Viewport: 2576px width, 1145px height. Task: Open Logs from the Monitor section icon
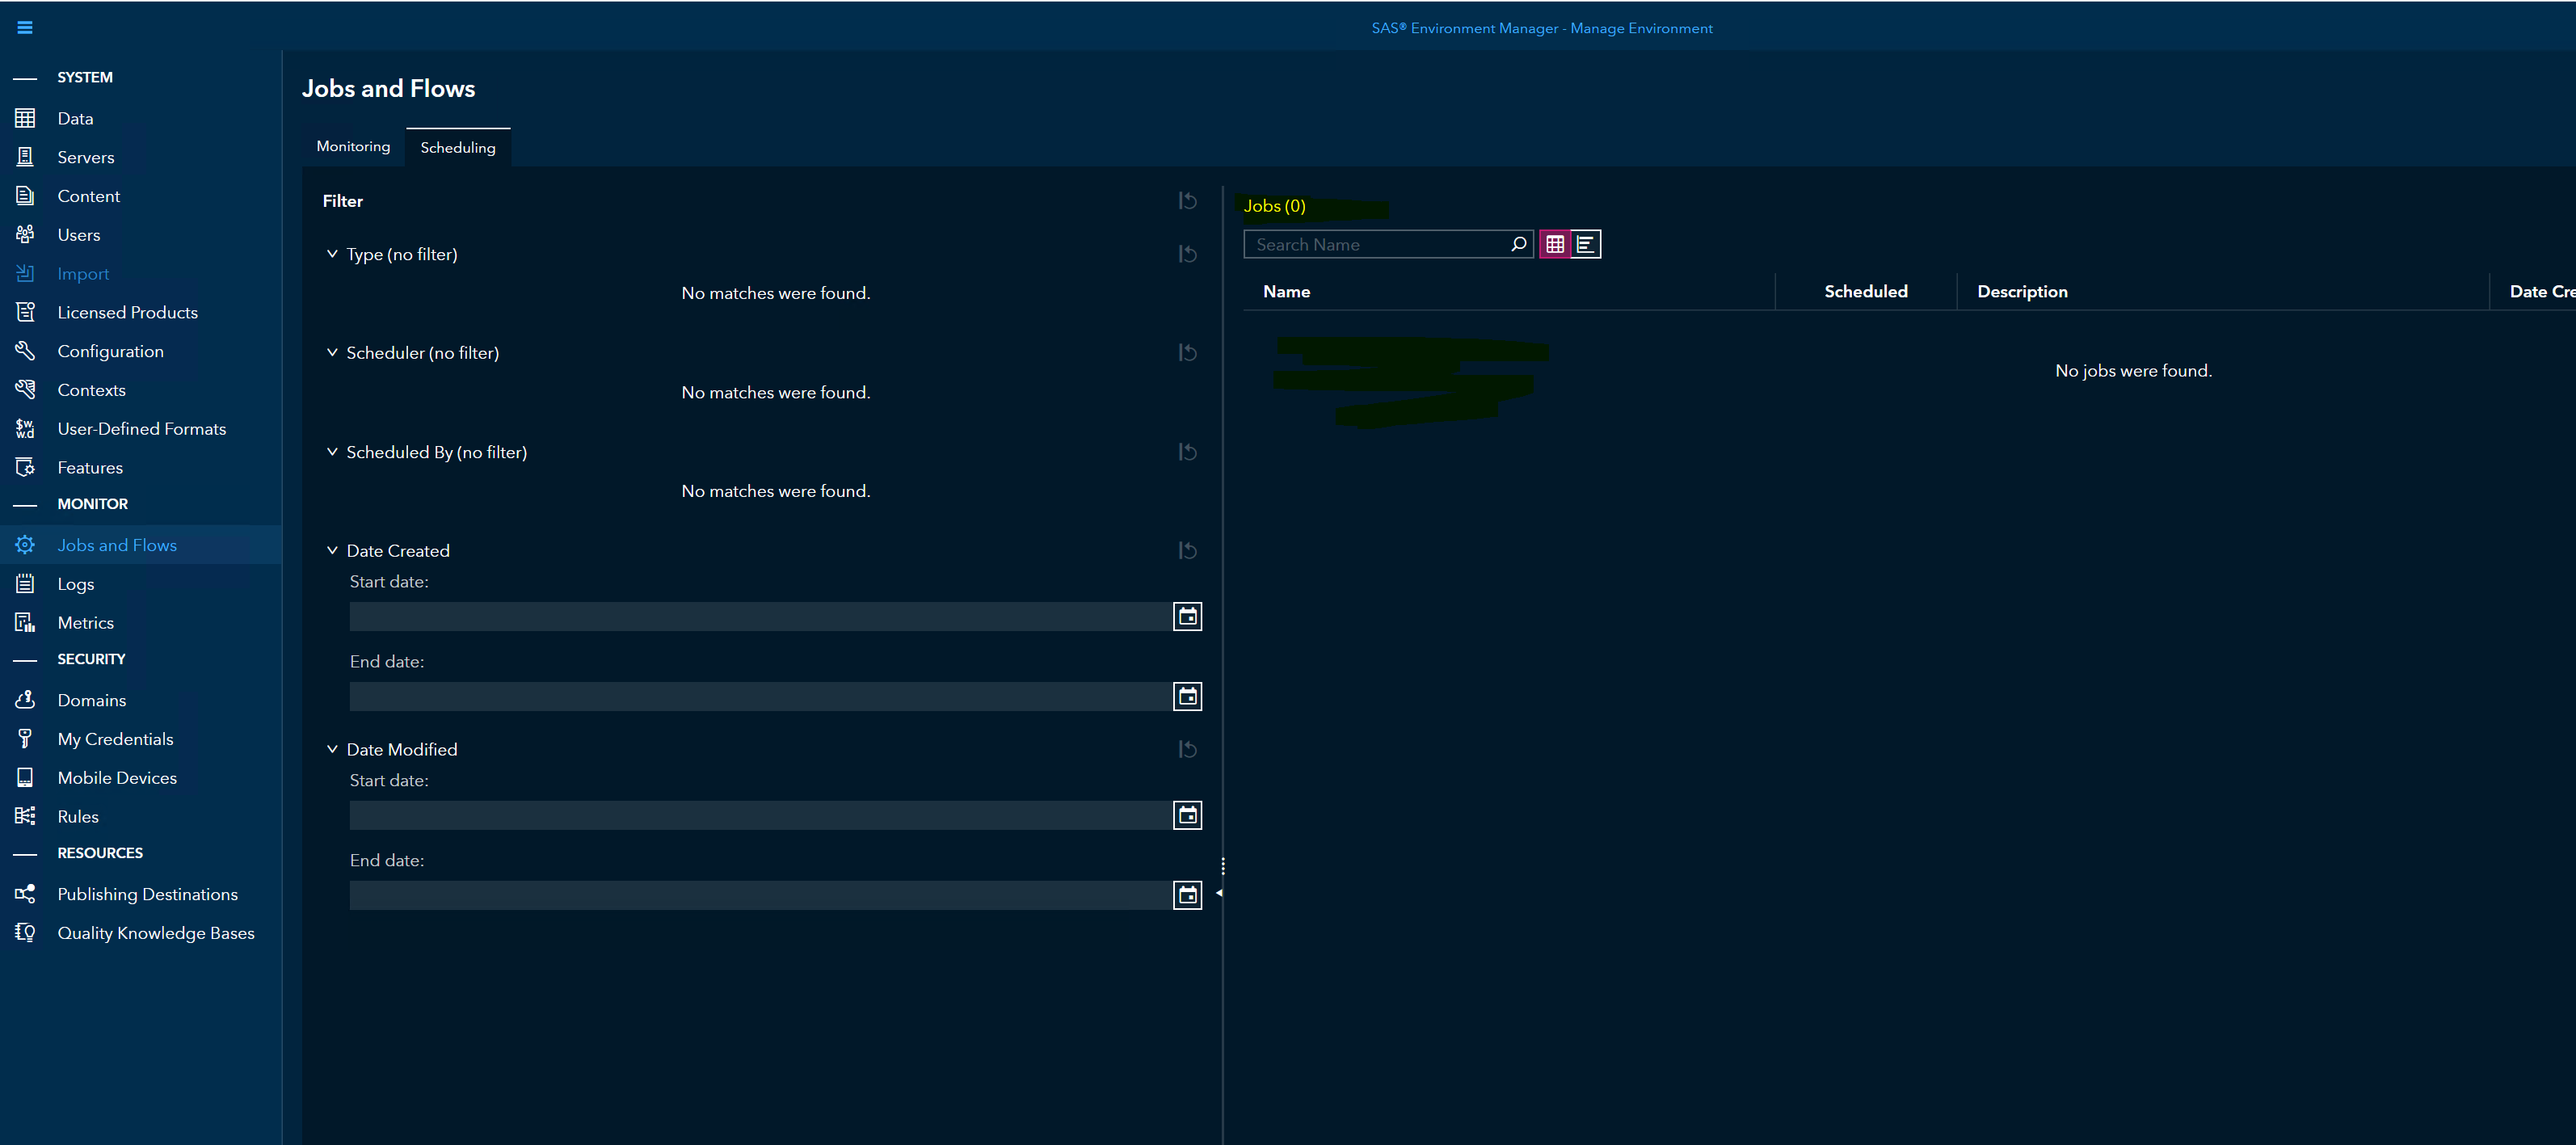coord(25,583)
